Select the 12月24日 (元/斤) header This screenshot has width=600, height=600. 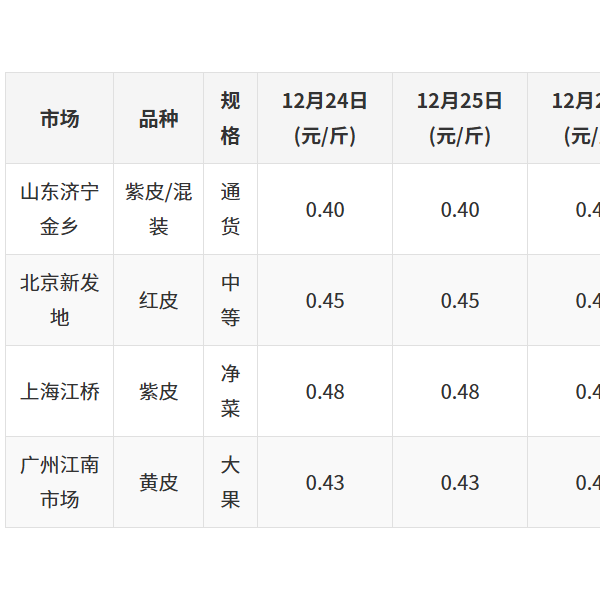coord(325,118)
